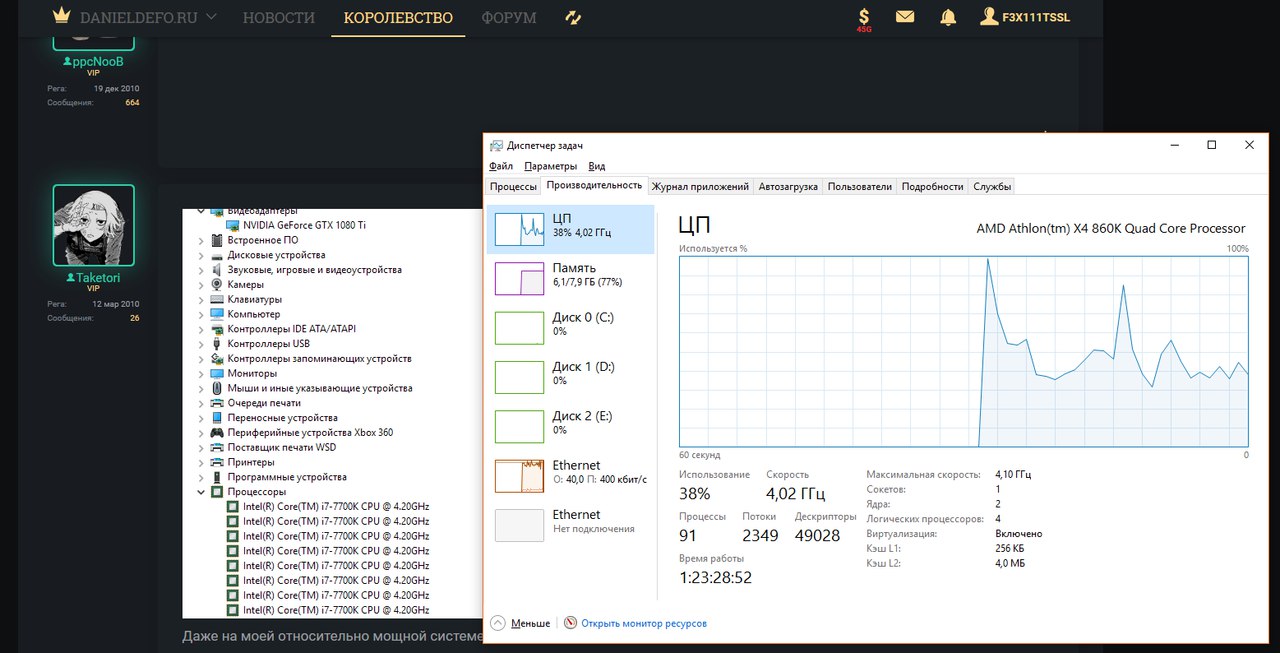Click the Меньше button in Task Manager
This screenshot has height=653, width=1280.
click(519, 623)
